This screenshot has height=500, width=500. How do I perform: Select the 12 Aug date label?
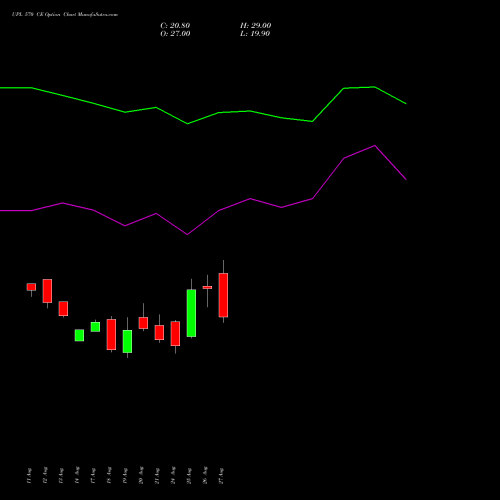pyautogui.click(x=45, y=475)
